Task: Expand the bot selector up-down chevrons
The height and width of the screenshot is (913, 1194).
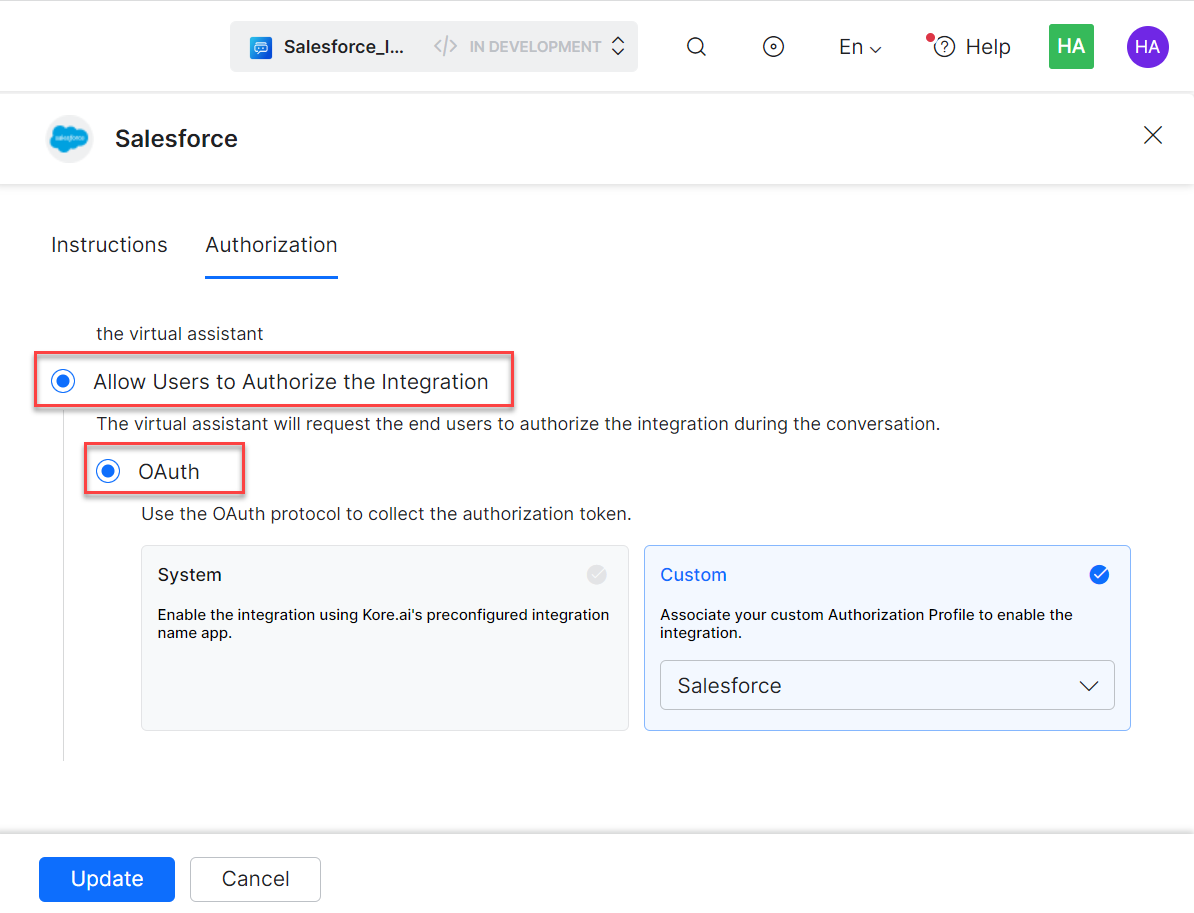Action: (618, 47)
